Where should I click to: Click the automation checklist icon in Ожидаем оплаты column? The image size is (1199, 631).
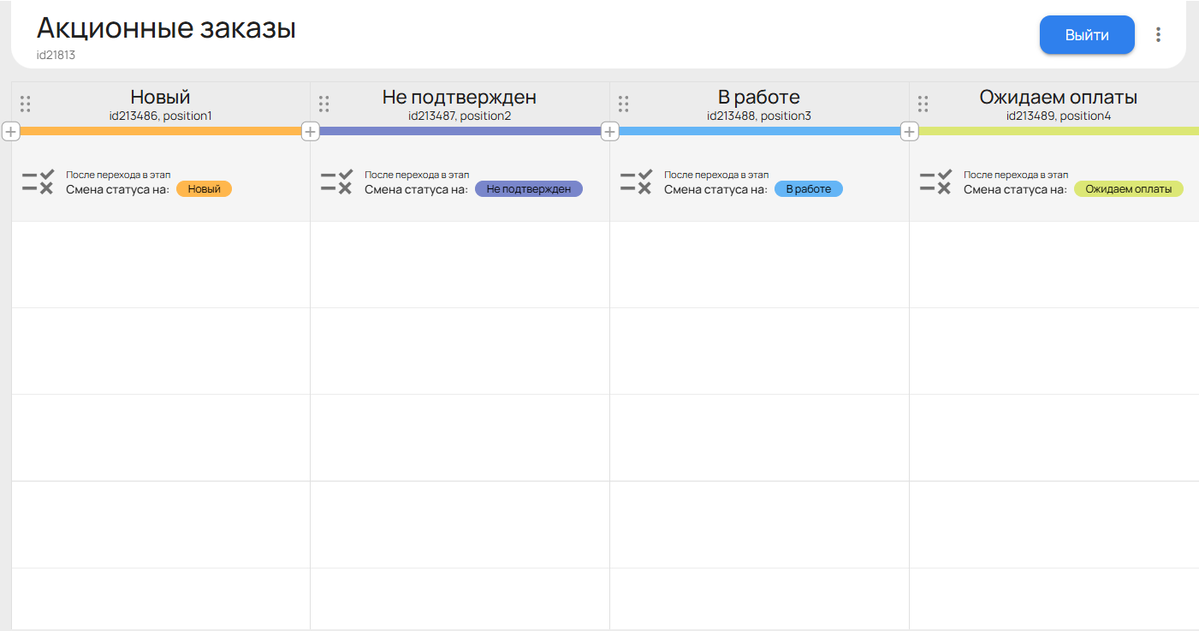tap(936, 182)
